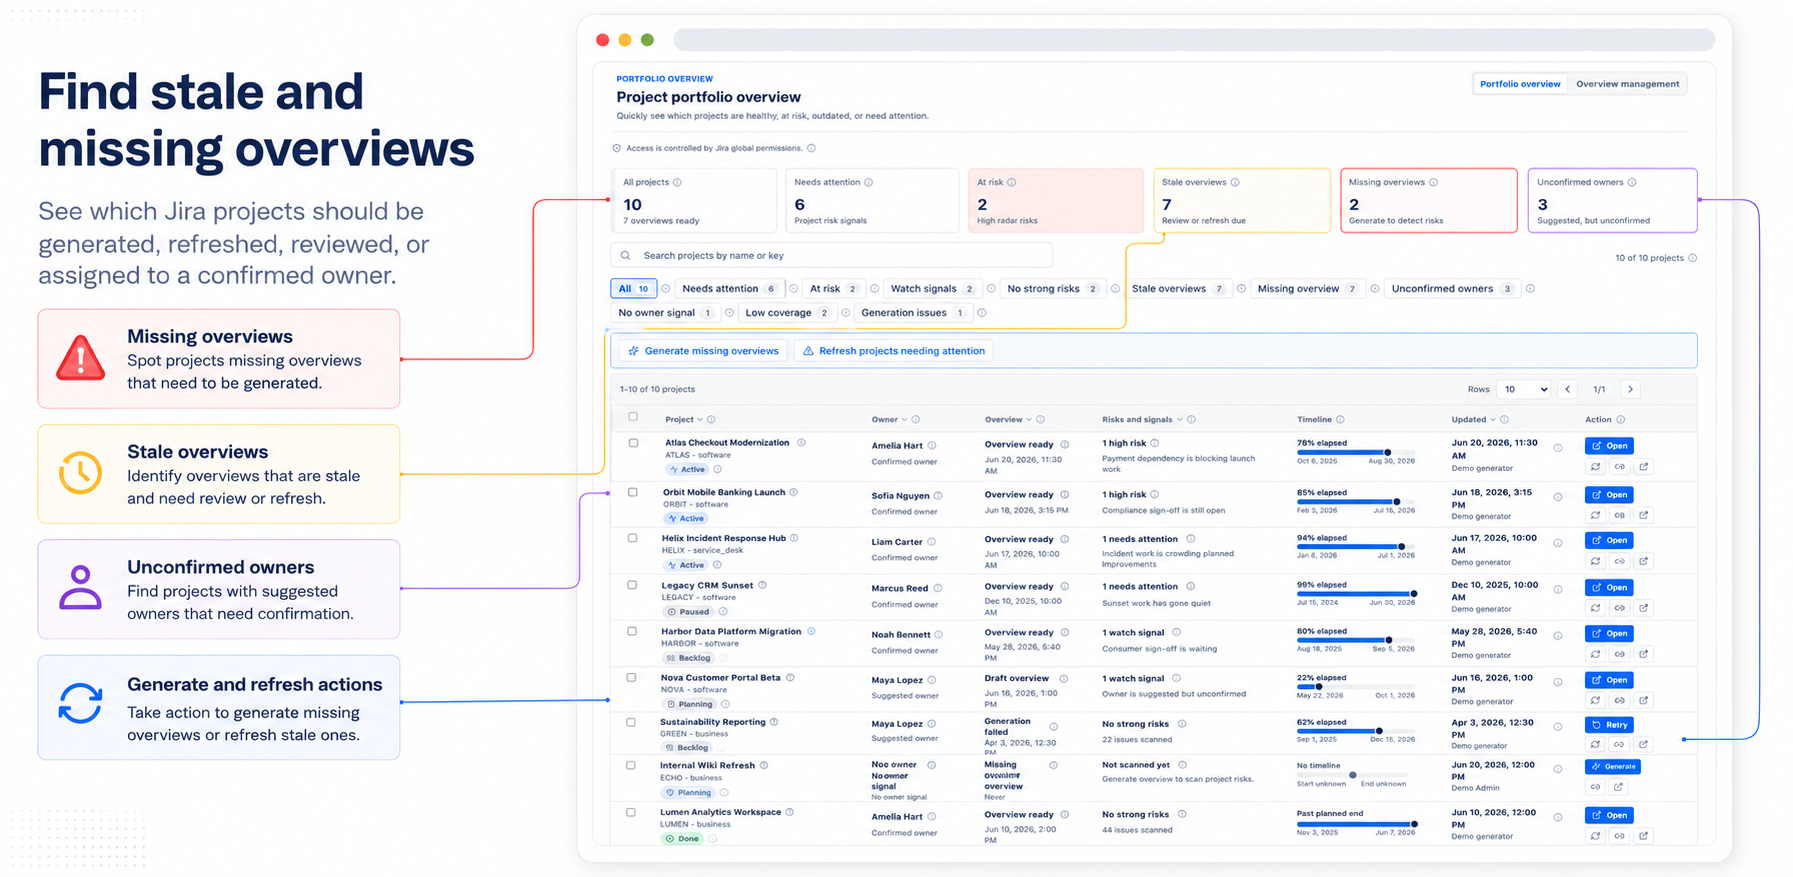1793x877 pixels.
Task: Click refresh icon in Harbor Data Platform row
Action: tap(1596, 654)
